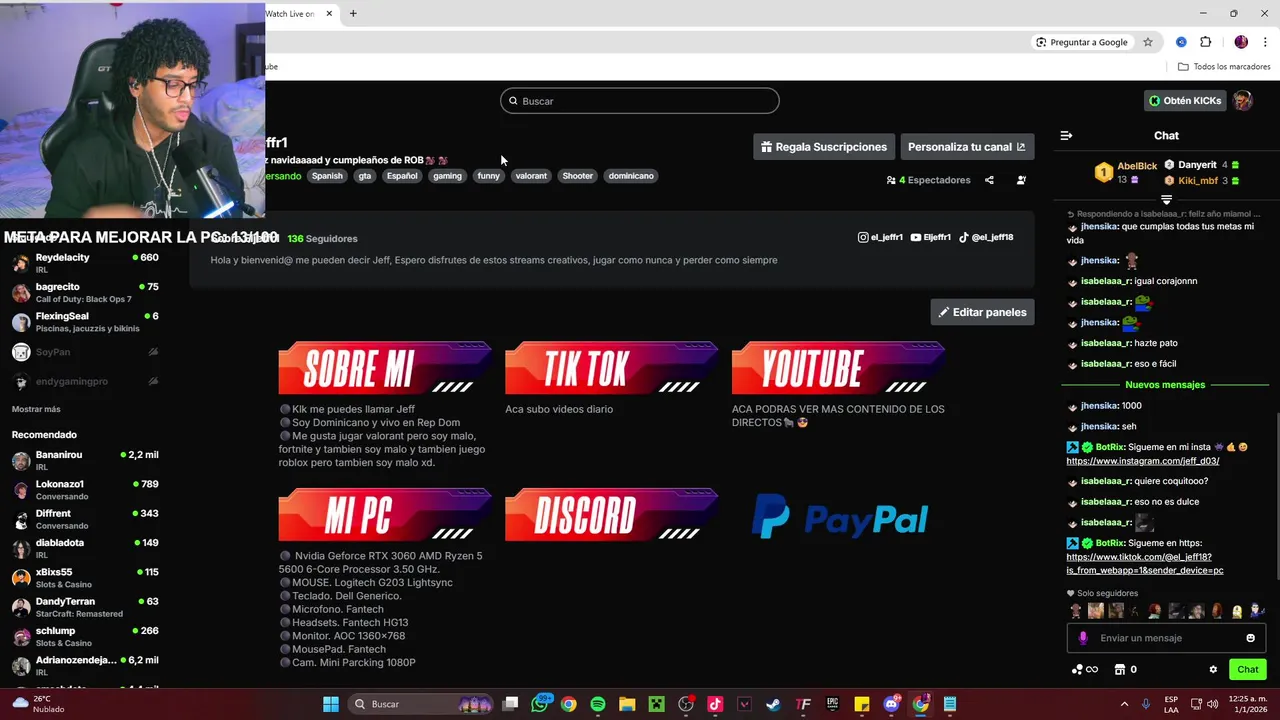Screen dimensions: 1280x720
Task: Open File Explorer from taskbar
Action: tap(627, 704)
